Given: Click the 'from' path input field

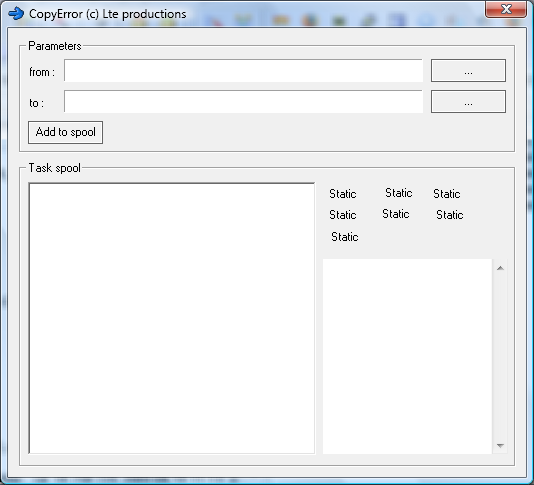Looking at the screenshot, I should click(x=243, y=71).
